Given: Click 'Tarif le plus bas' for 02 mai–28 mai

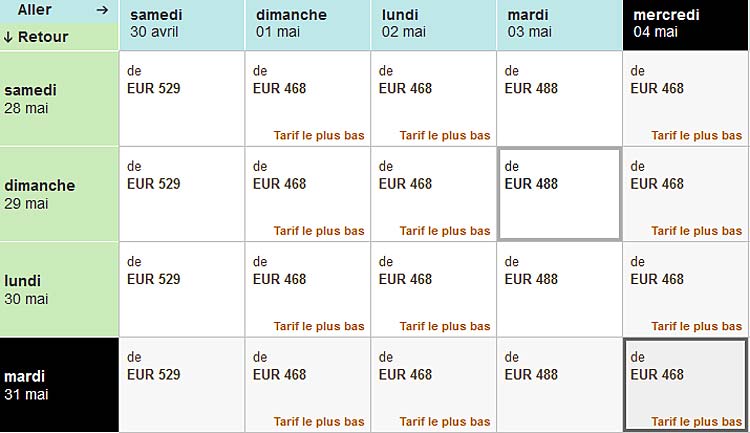Looking at the screenshot, I should pos(445,135).
